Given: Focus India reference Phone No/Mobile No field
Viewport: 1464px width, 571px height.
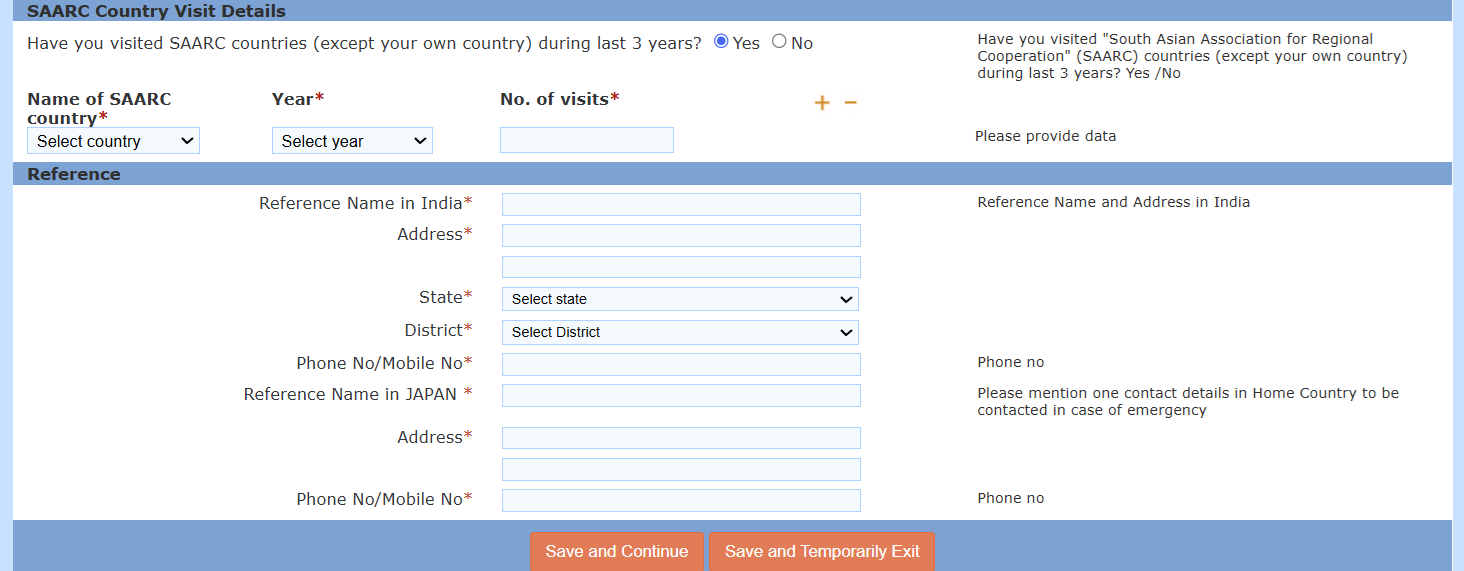Looking at the screenshot, I should click(681, 364).
